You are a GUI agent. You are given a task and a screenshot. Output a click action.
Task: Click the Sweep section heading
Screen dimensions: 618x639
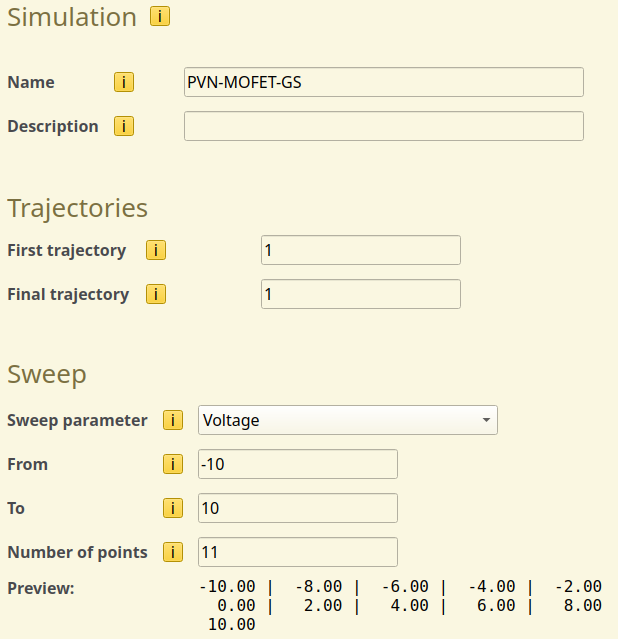click(47, 374)
